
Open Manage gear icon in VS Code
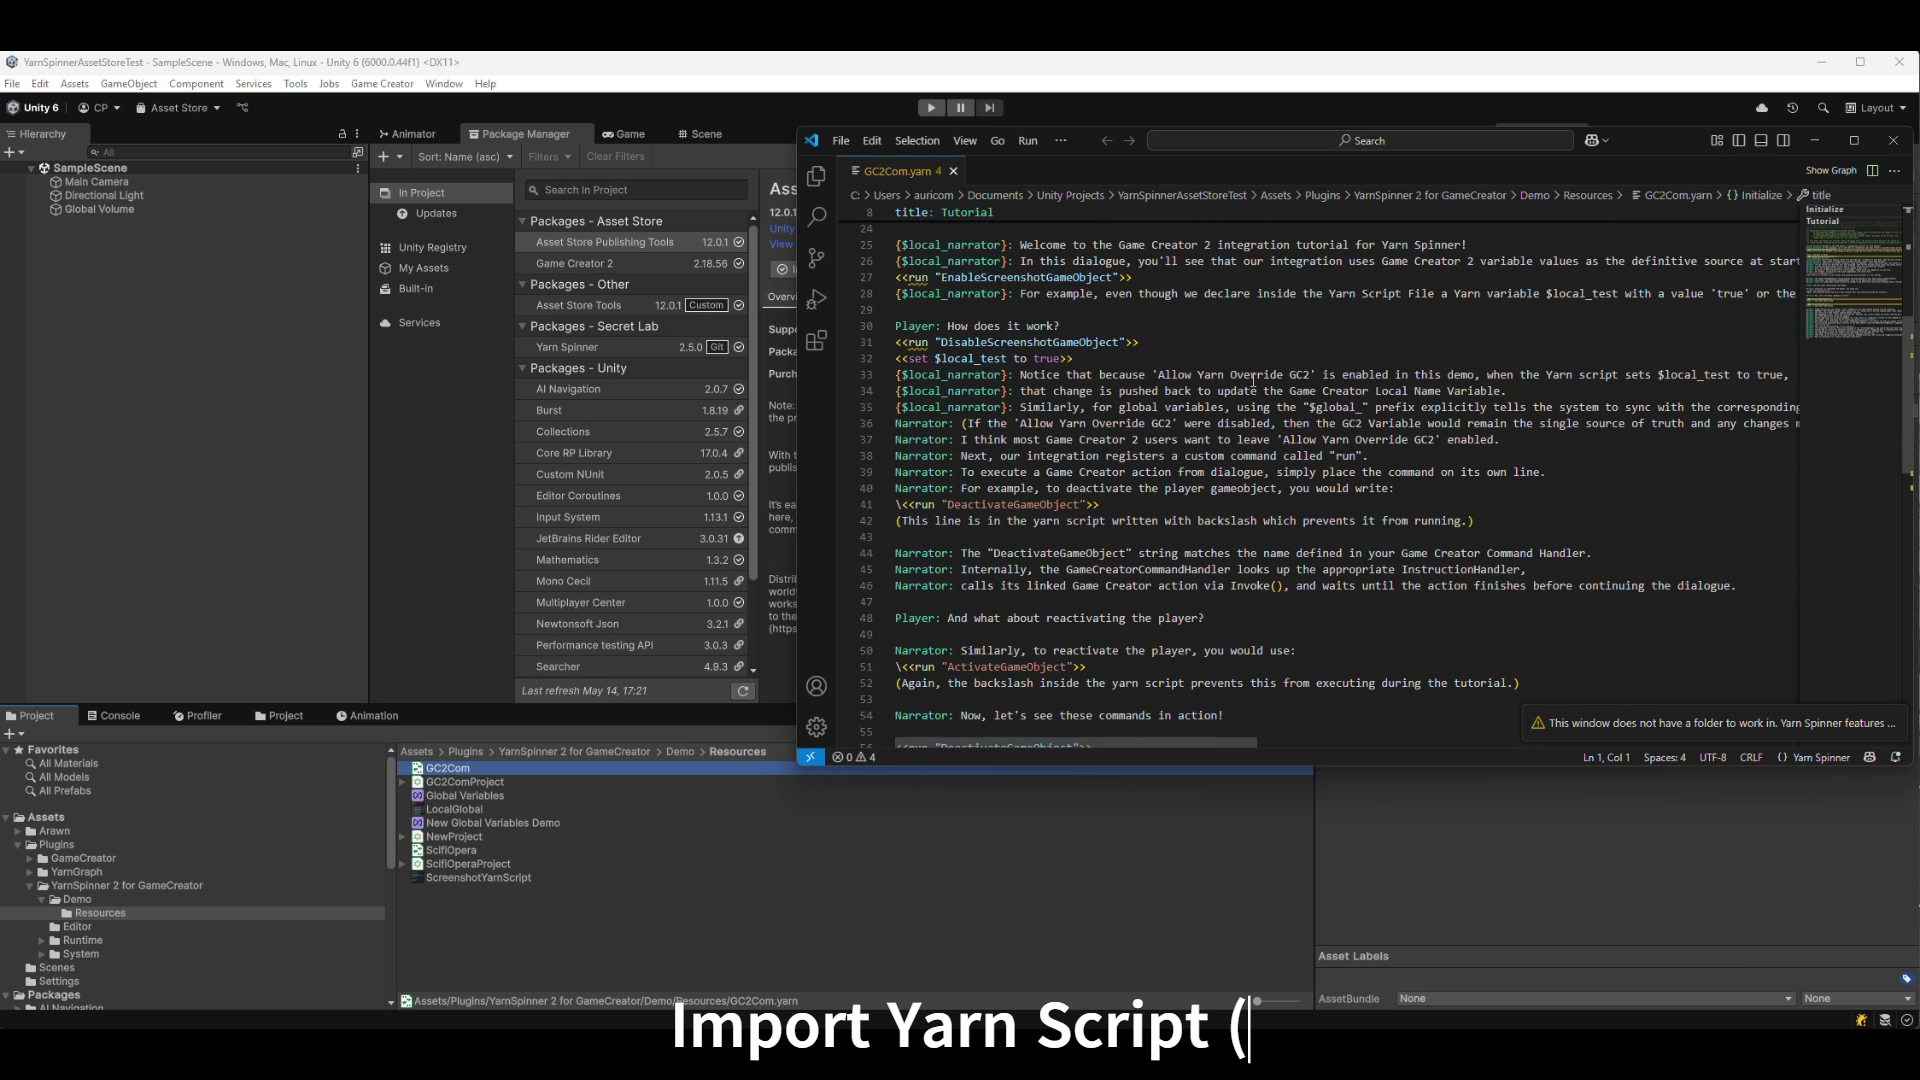coord(816,727)
